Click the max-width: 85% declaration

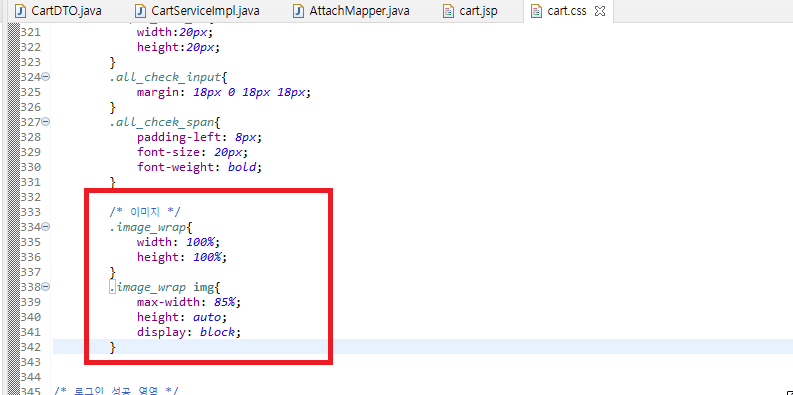(x=189, y=302)
